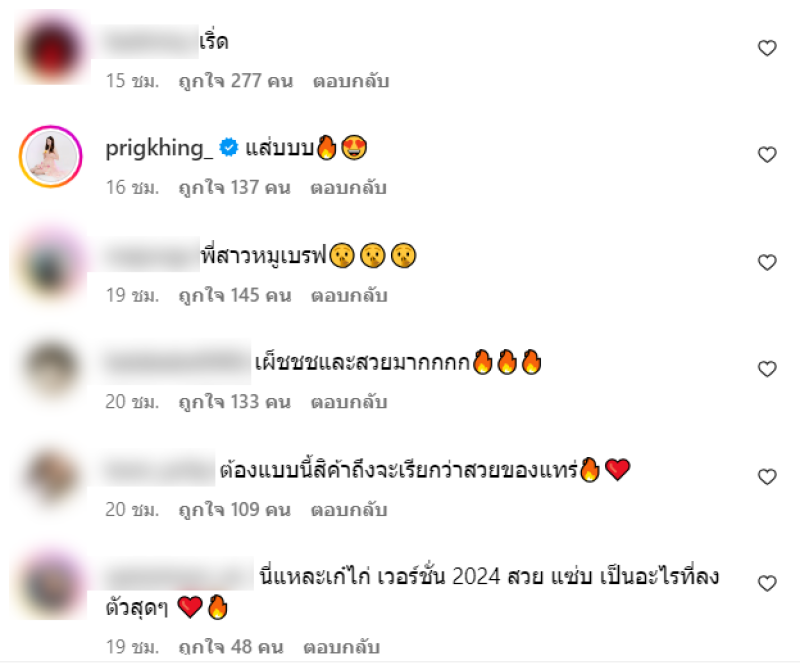Like the เวอร์ชั่น 2024 comment
The image size is (800, 665).
767,583
